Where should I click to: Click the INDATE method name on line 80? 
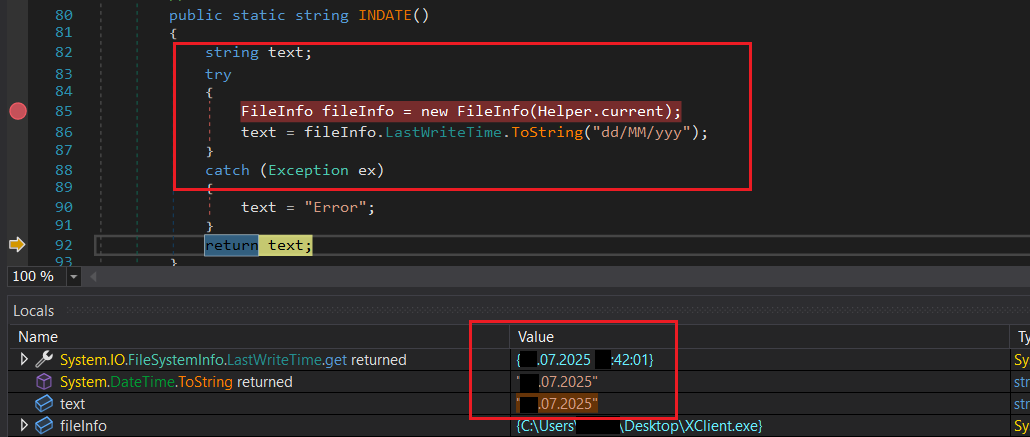click(x=385, y=14)
